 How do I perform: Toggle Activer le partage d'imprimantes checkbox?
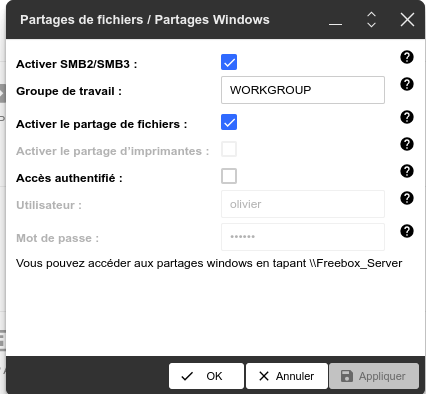(229, 149)
